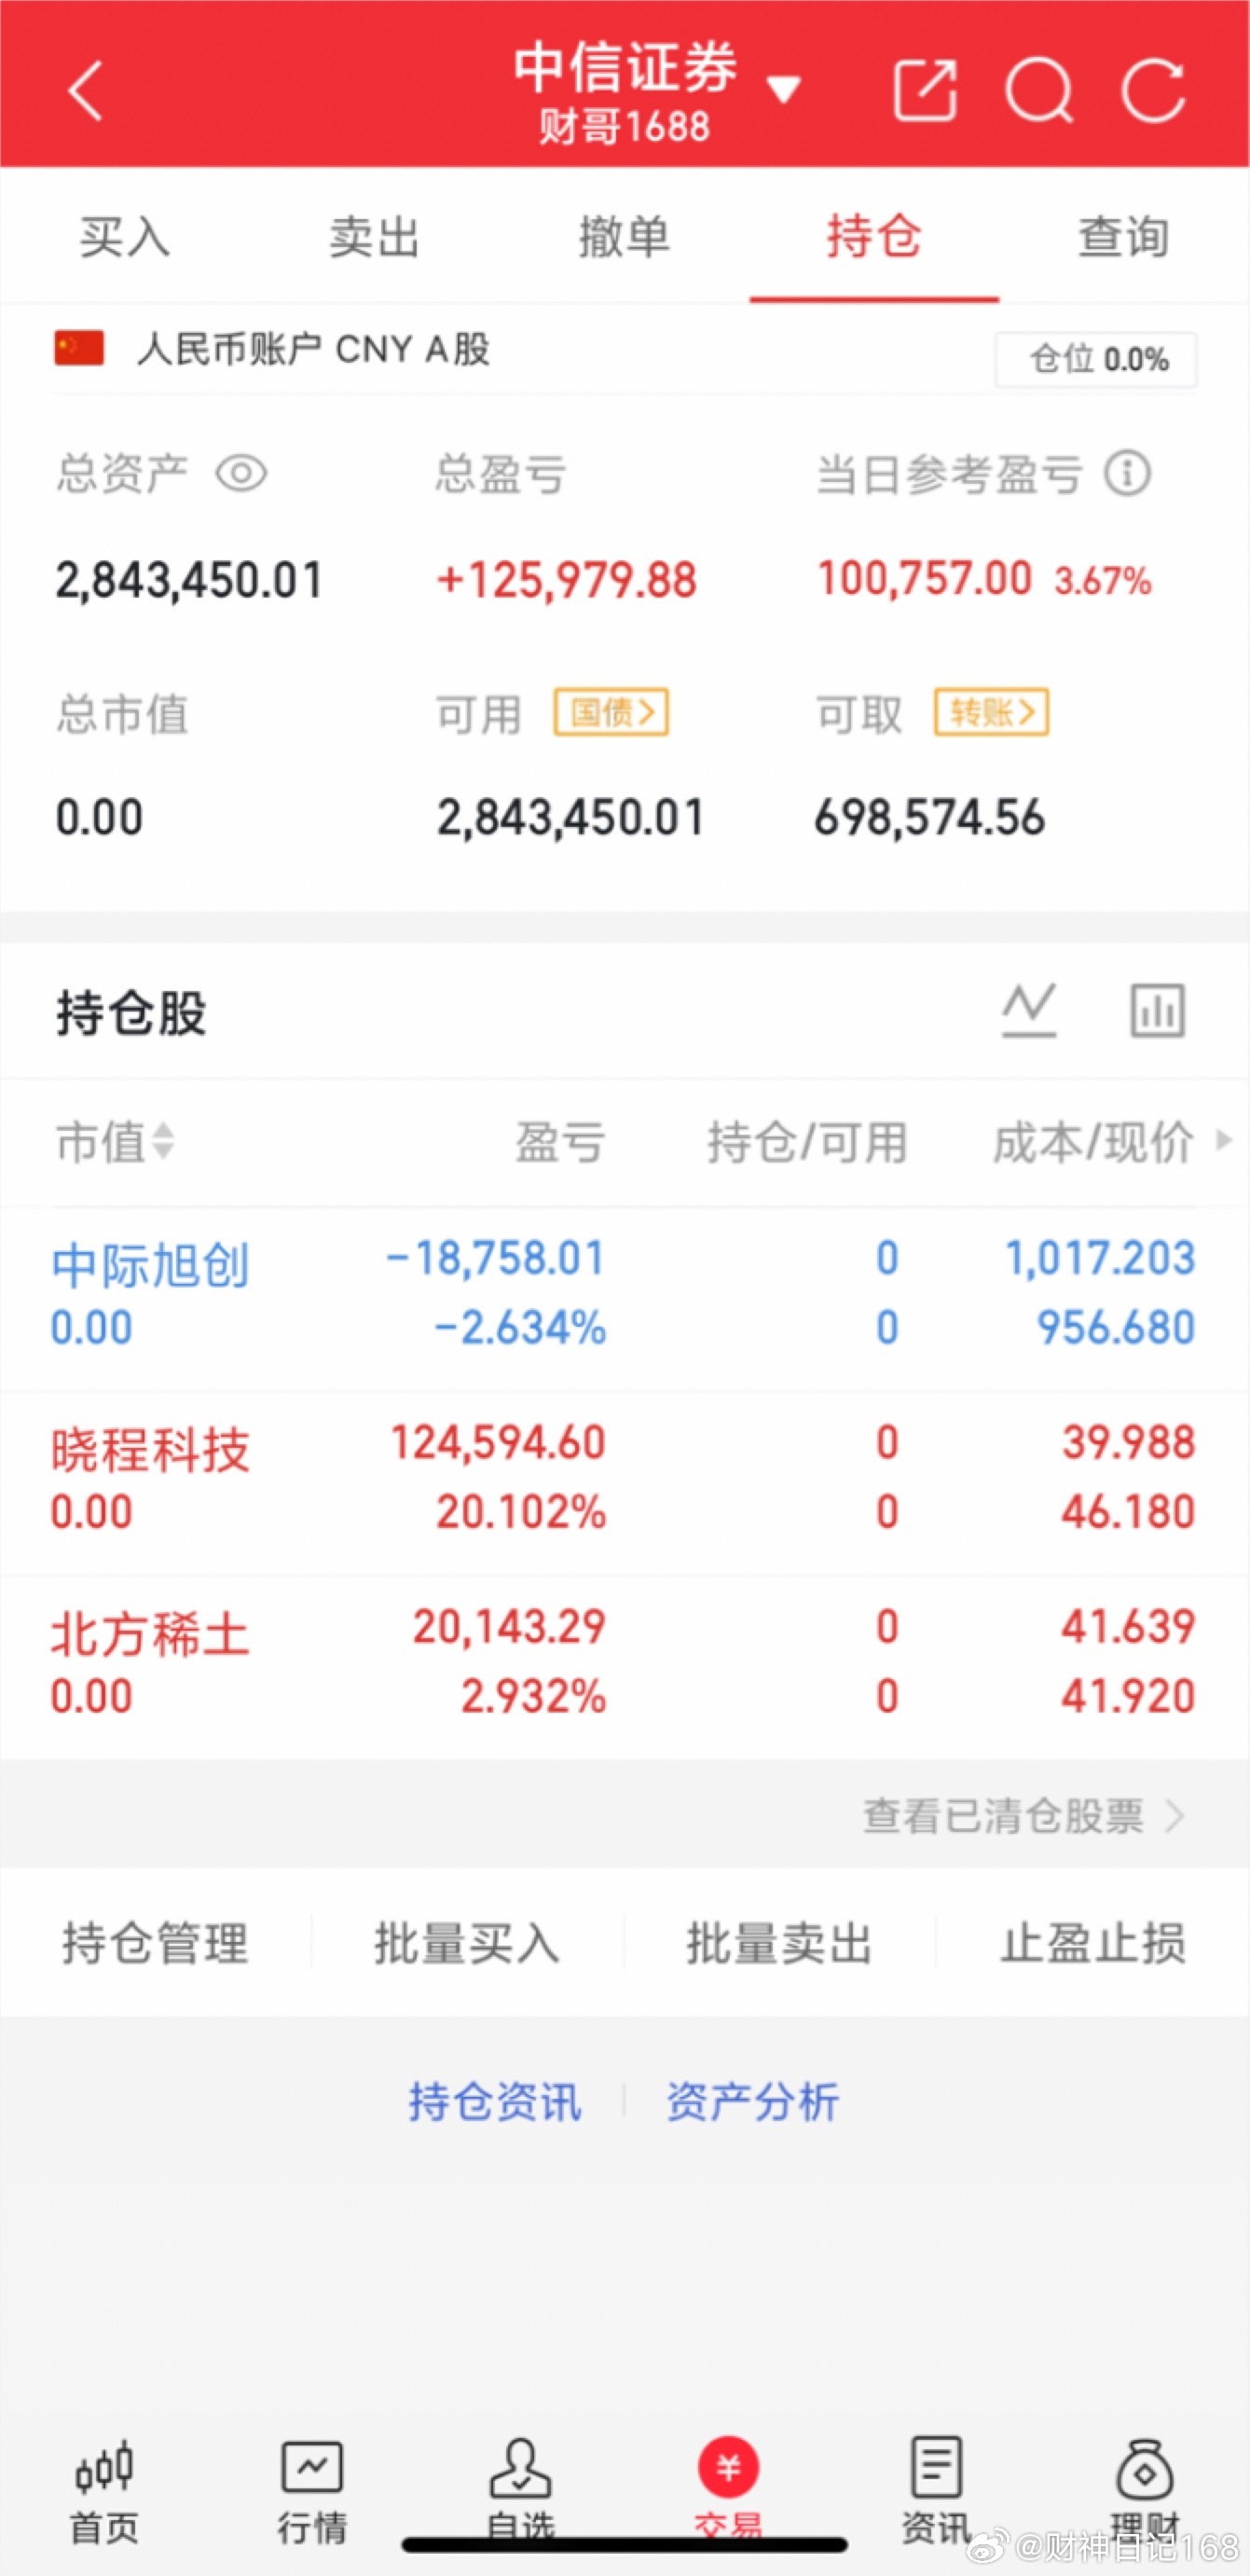The width and height of the screenshot is (1250, 2576).
Task: Toggle the eye icon to hide 总资产
Action: point(242,473)
